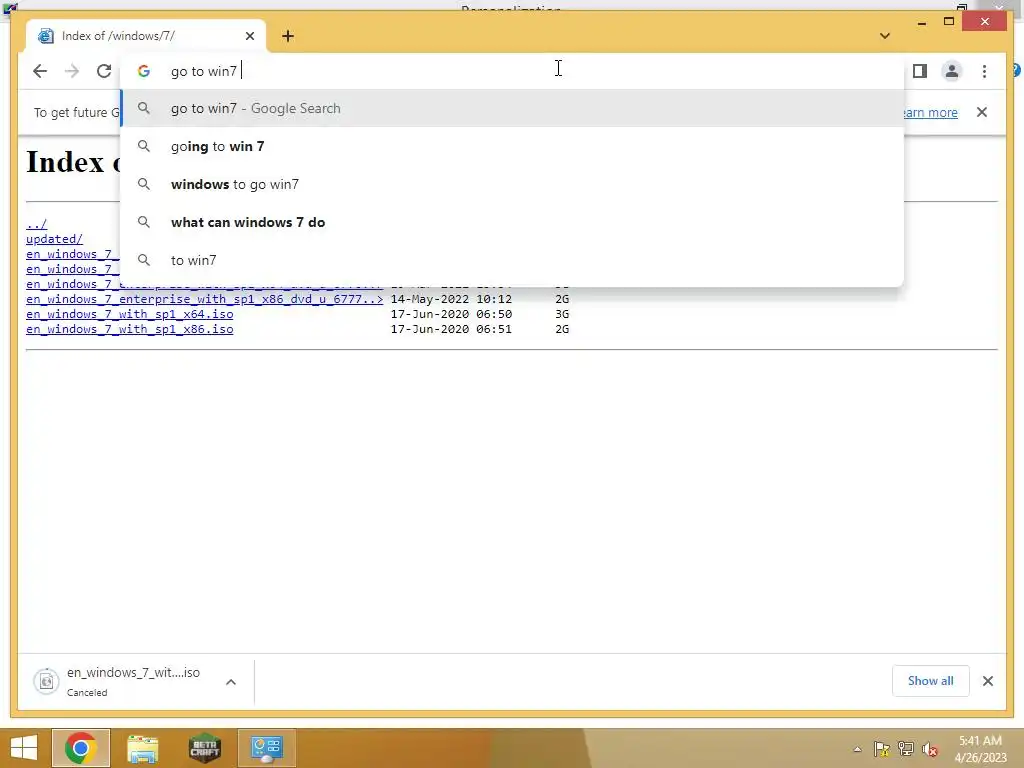Expand download item options chevron

tap(231, 682)
